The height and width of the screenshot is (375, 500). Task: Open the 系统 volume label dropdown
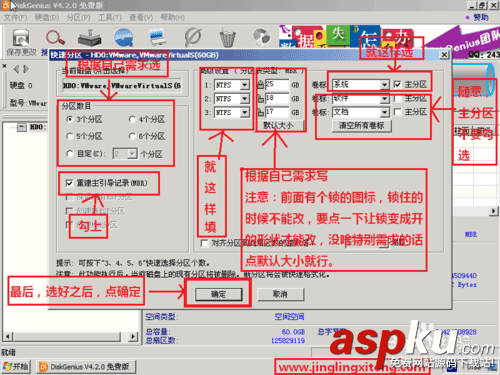[384, 85]
